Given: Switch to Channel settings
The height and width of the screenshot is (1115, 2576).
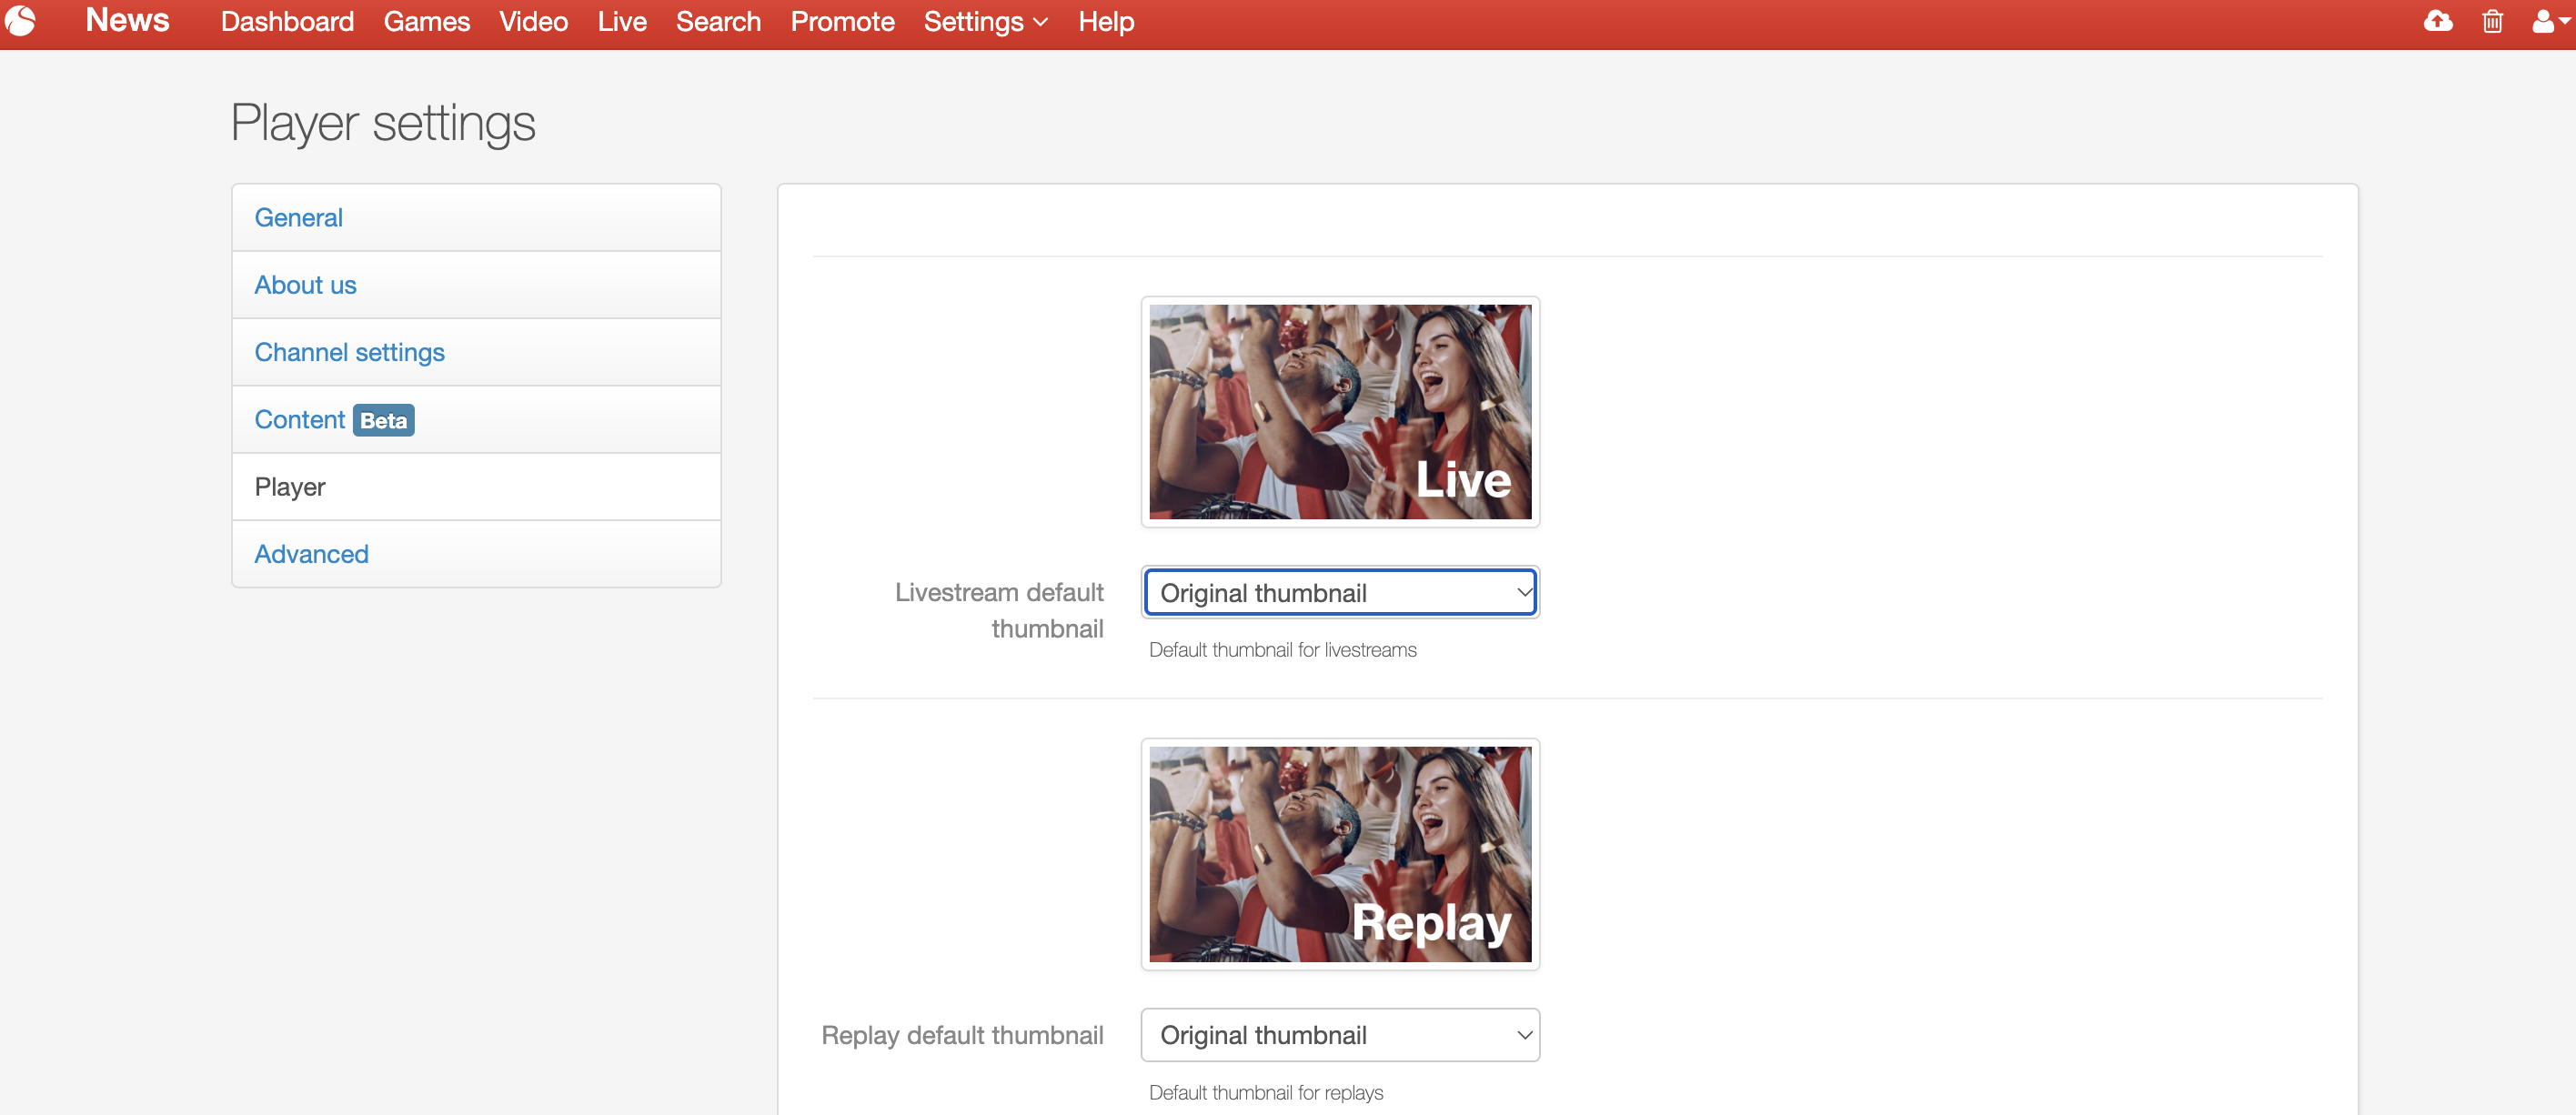Looking at the screenshot, I should pyautogui.click(x=349, y=352).
